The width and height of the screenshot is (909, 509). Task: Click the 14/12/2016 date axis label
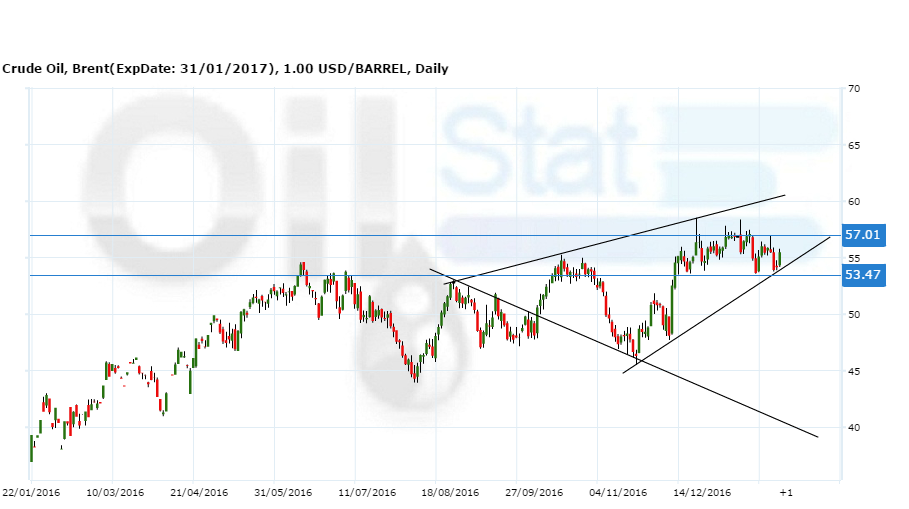tap(702, 493)
